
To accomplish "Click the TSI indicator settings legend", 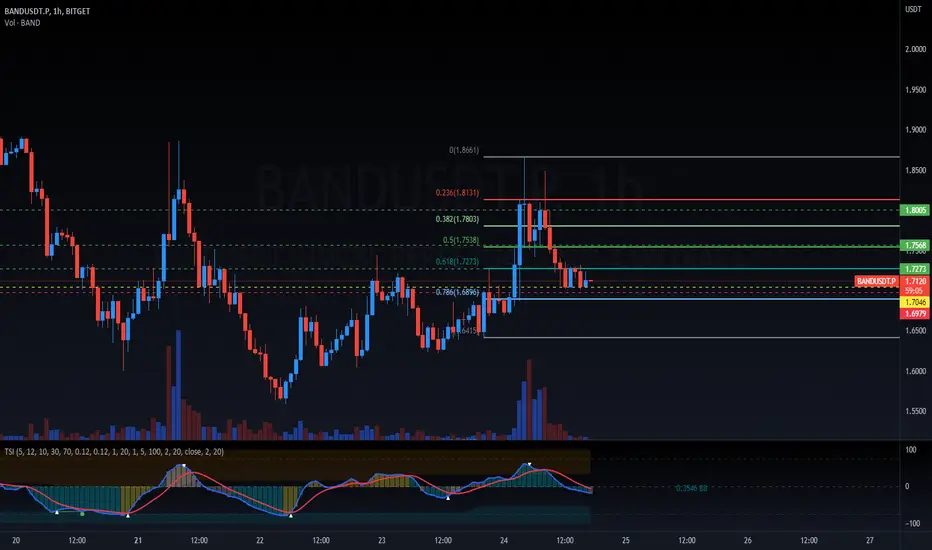I will tap(114, 452).
